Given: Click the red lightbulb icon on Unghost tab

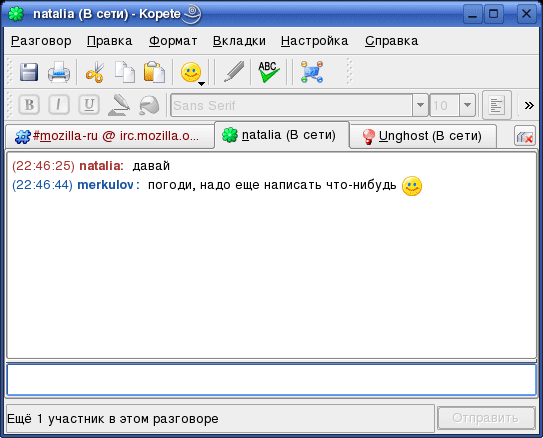Looking at the screenshot, I should point(368,136).
